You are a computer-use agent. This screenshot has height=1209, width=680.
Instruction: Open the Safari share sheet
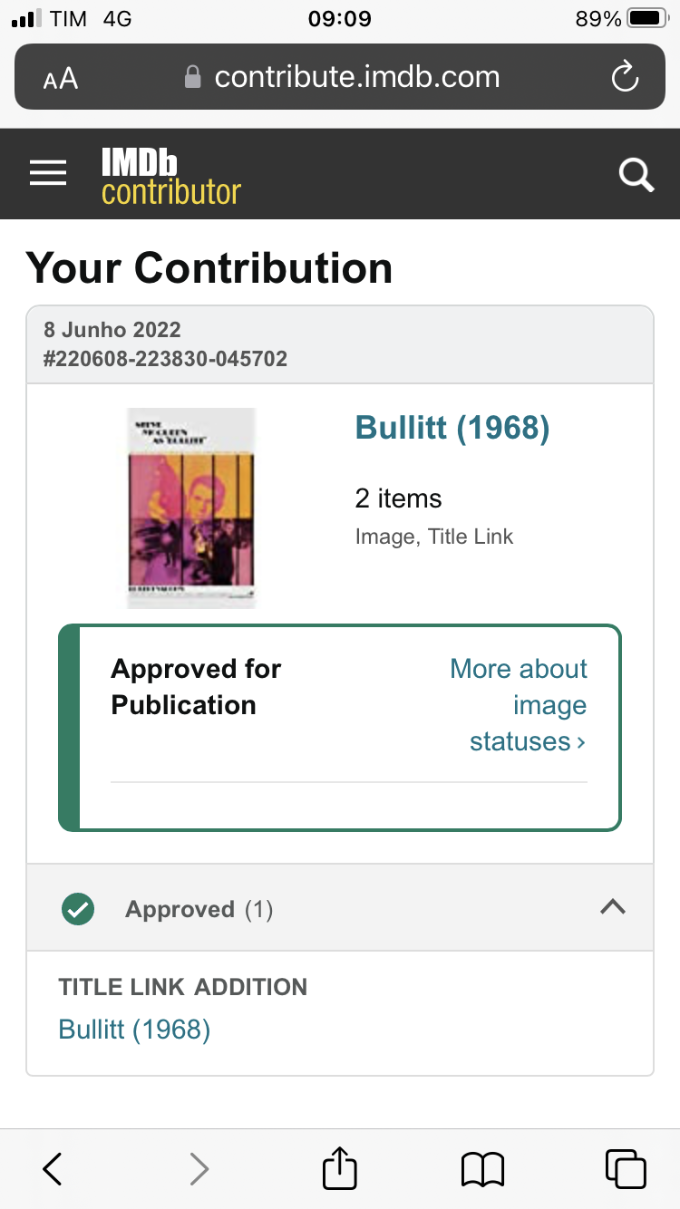tap(340, 1168)
